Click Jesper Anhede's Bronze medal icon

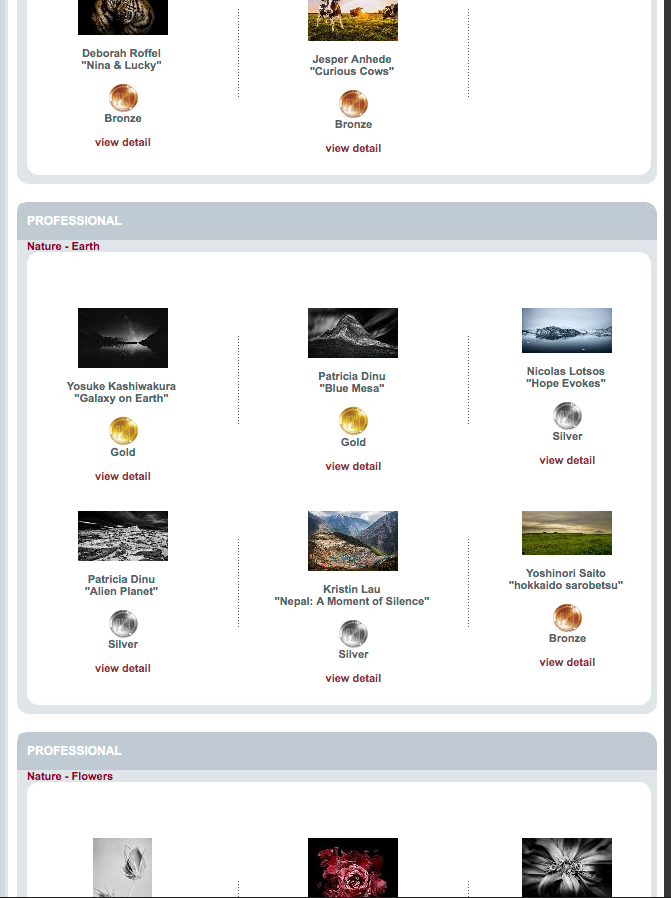(353, 104)
